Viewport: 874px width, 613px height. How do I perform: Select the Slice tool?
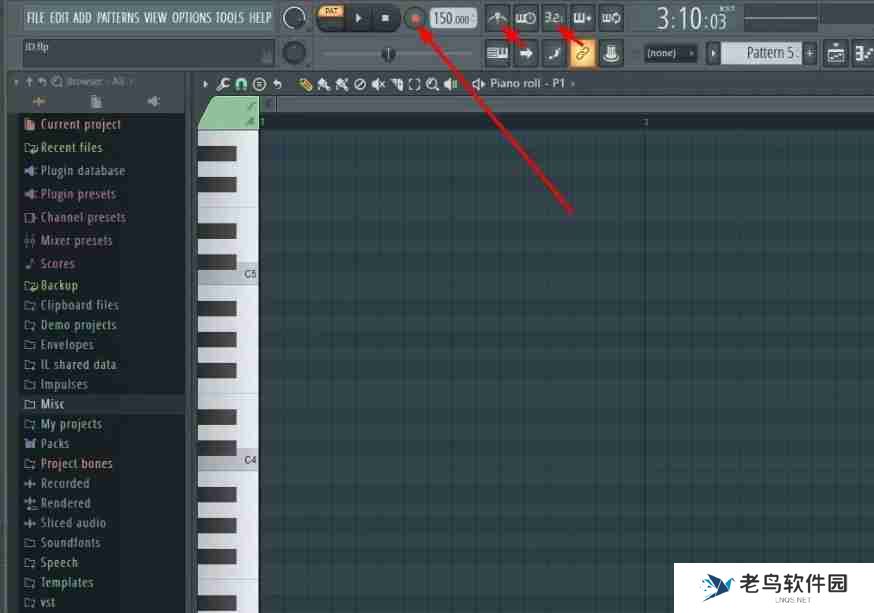pyautogui.click(x=397, y=84)
